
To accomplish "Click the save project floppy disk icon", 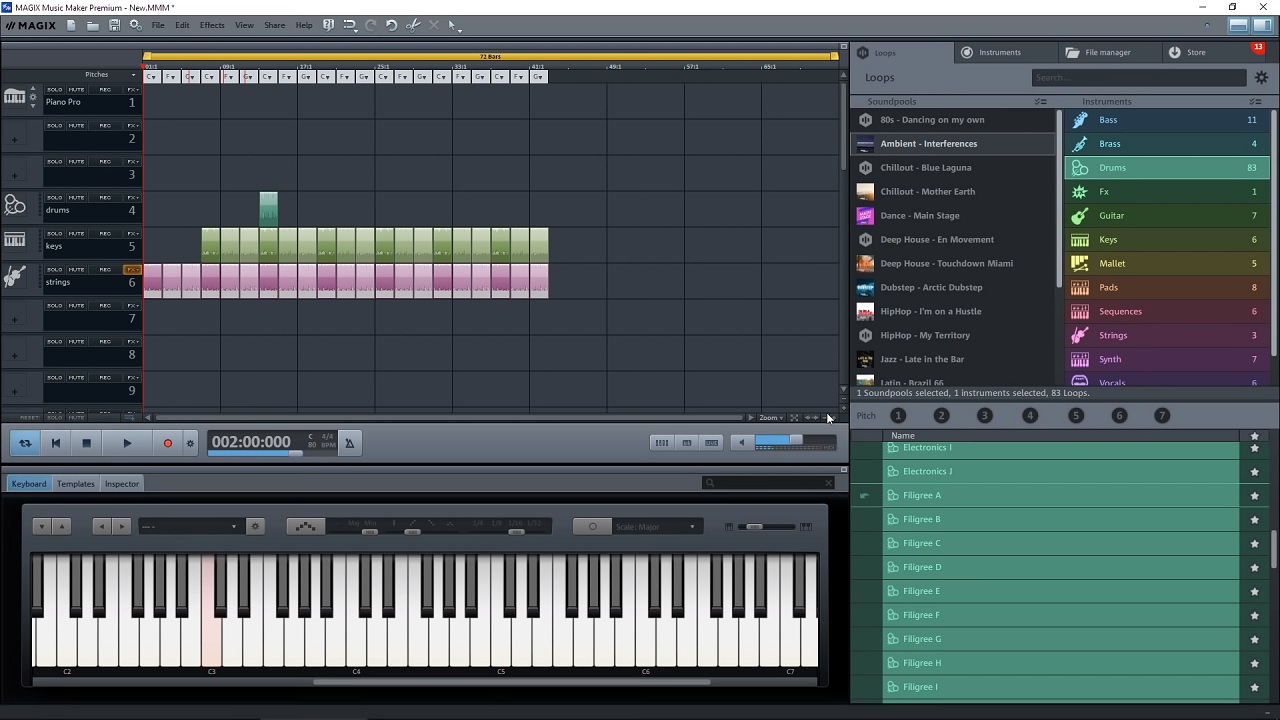I will (x=114, y=25).
